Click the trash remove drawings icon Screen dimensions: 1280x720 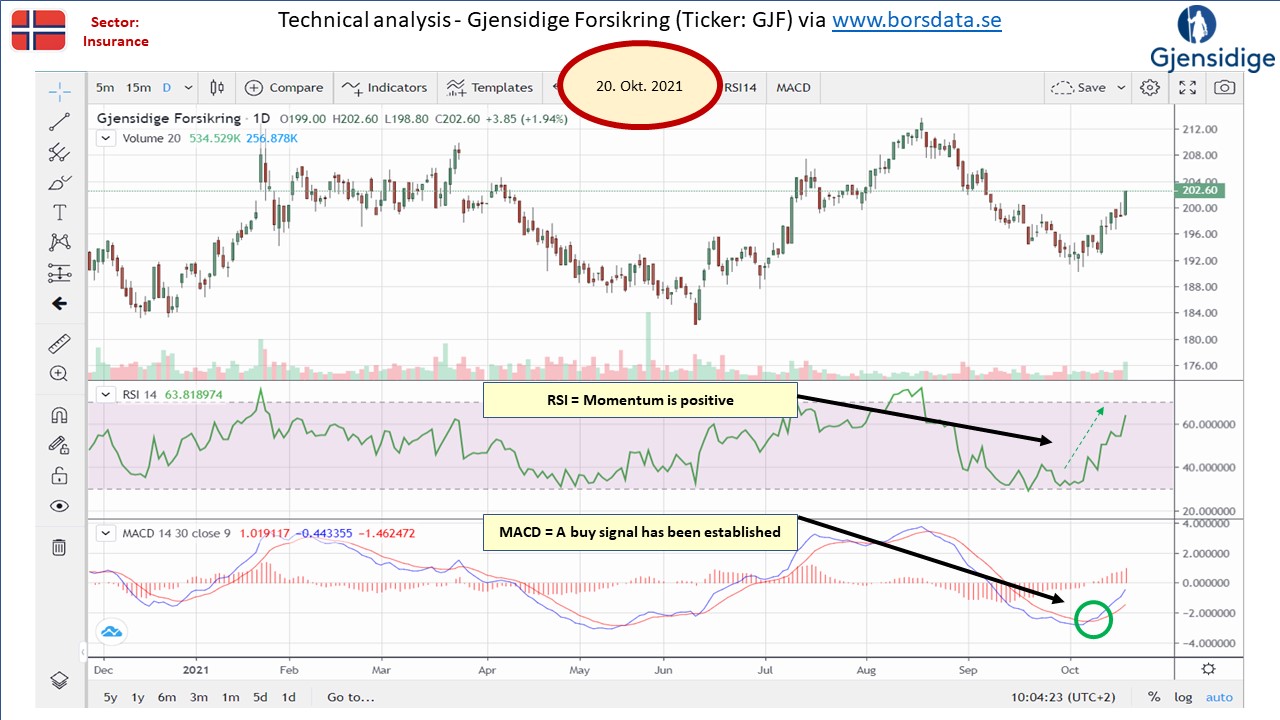click(59, 546)
